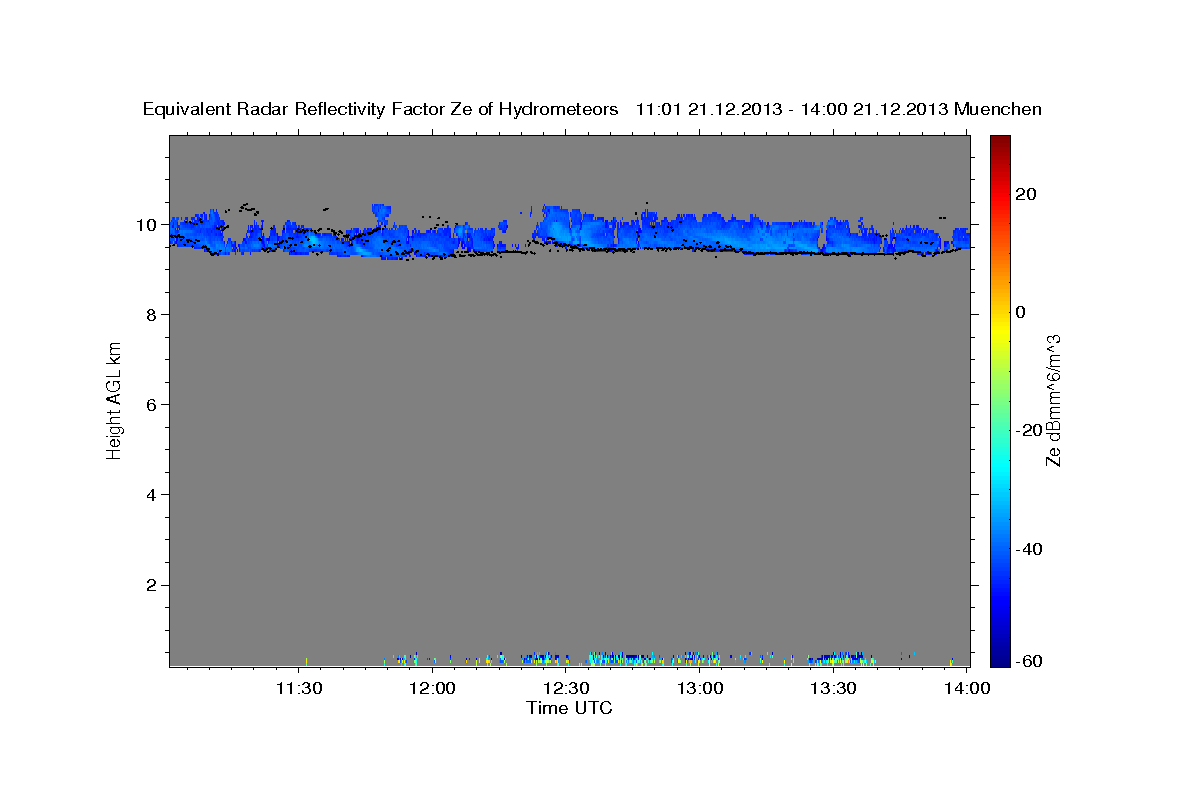Click the '6' height tick label
Image resolution: width=1200 pixels, height=800 pixels.
click(152, 404)
